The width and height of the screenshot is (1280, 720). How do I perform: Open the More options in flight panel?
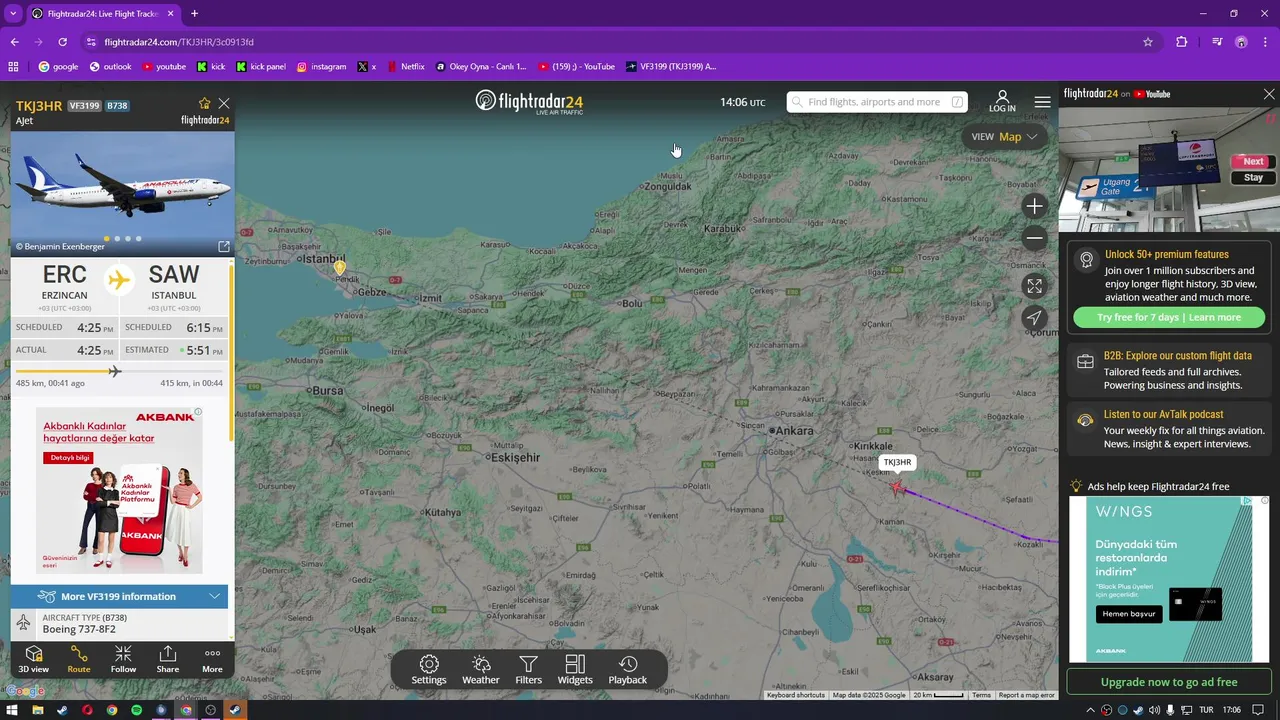coord(212,659)
